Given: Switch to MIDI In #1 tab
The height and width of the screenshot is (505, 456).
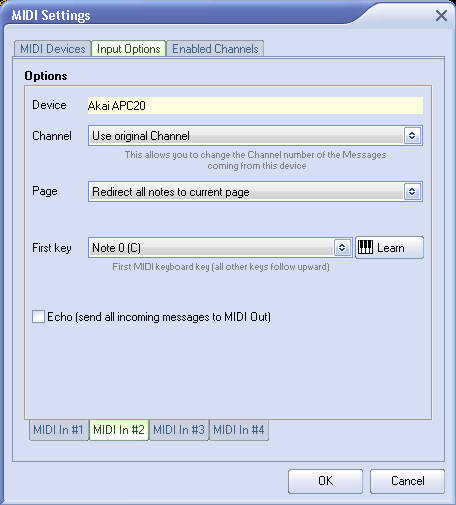Looking at the screenshot, I should (58, 430).
